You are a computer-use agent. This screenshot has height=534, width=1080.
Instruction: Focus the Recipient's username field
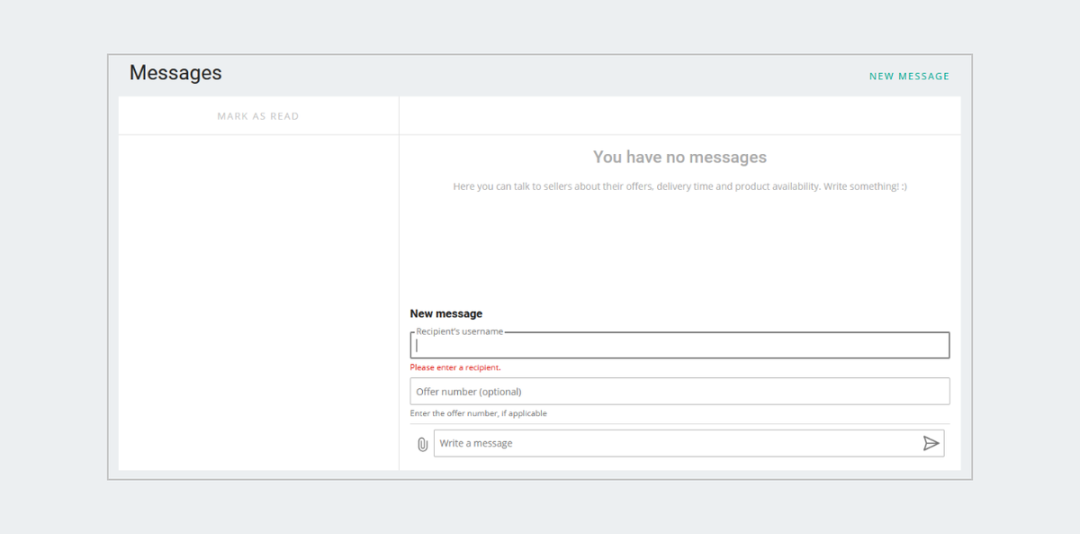tap(680, 345)
